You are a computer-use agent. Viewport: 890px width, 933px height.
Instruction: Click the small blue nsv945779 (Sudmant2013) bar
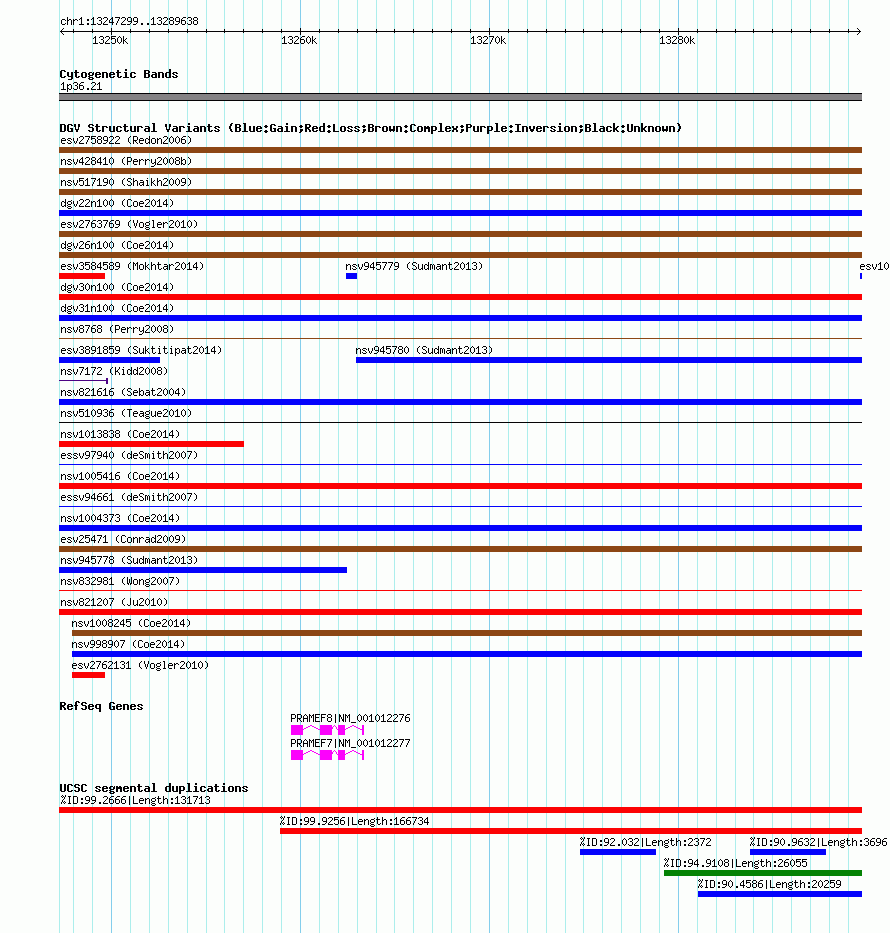click(352, 276)
